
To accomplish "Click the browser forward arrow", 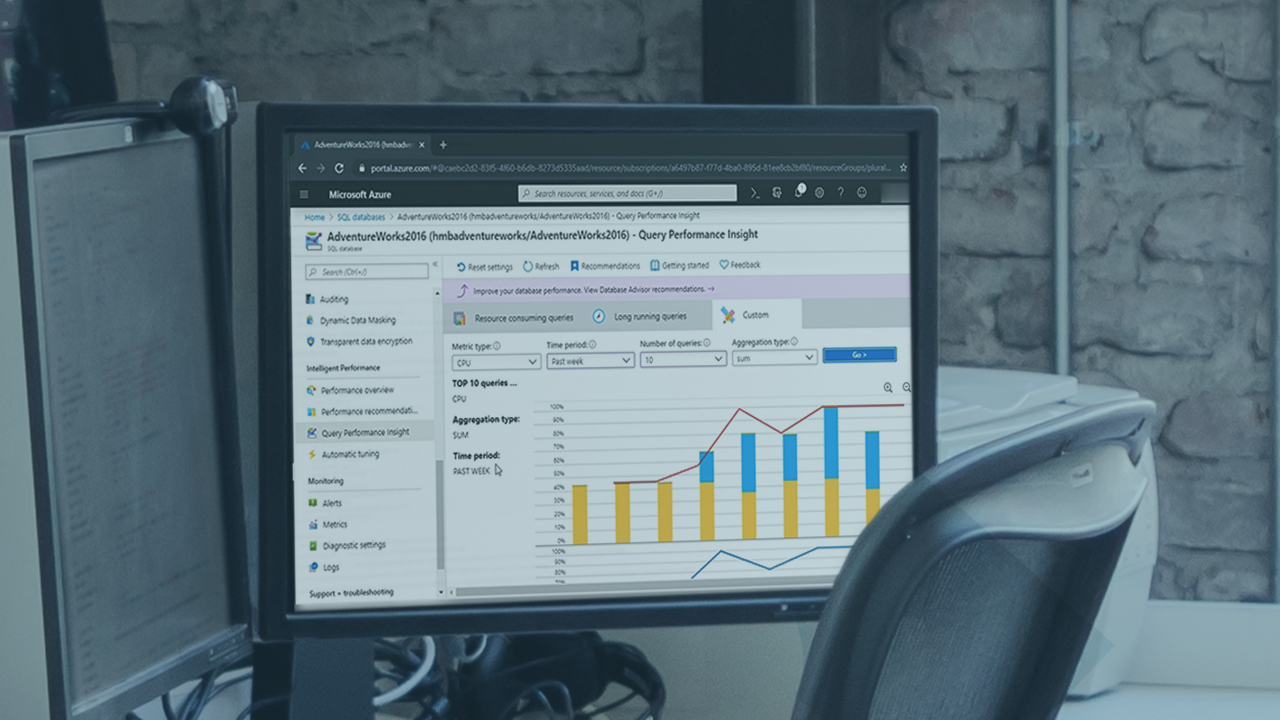I will [x=321, y=169].
